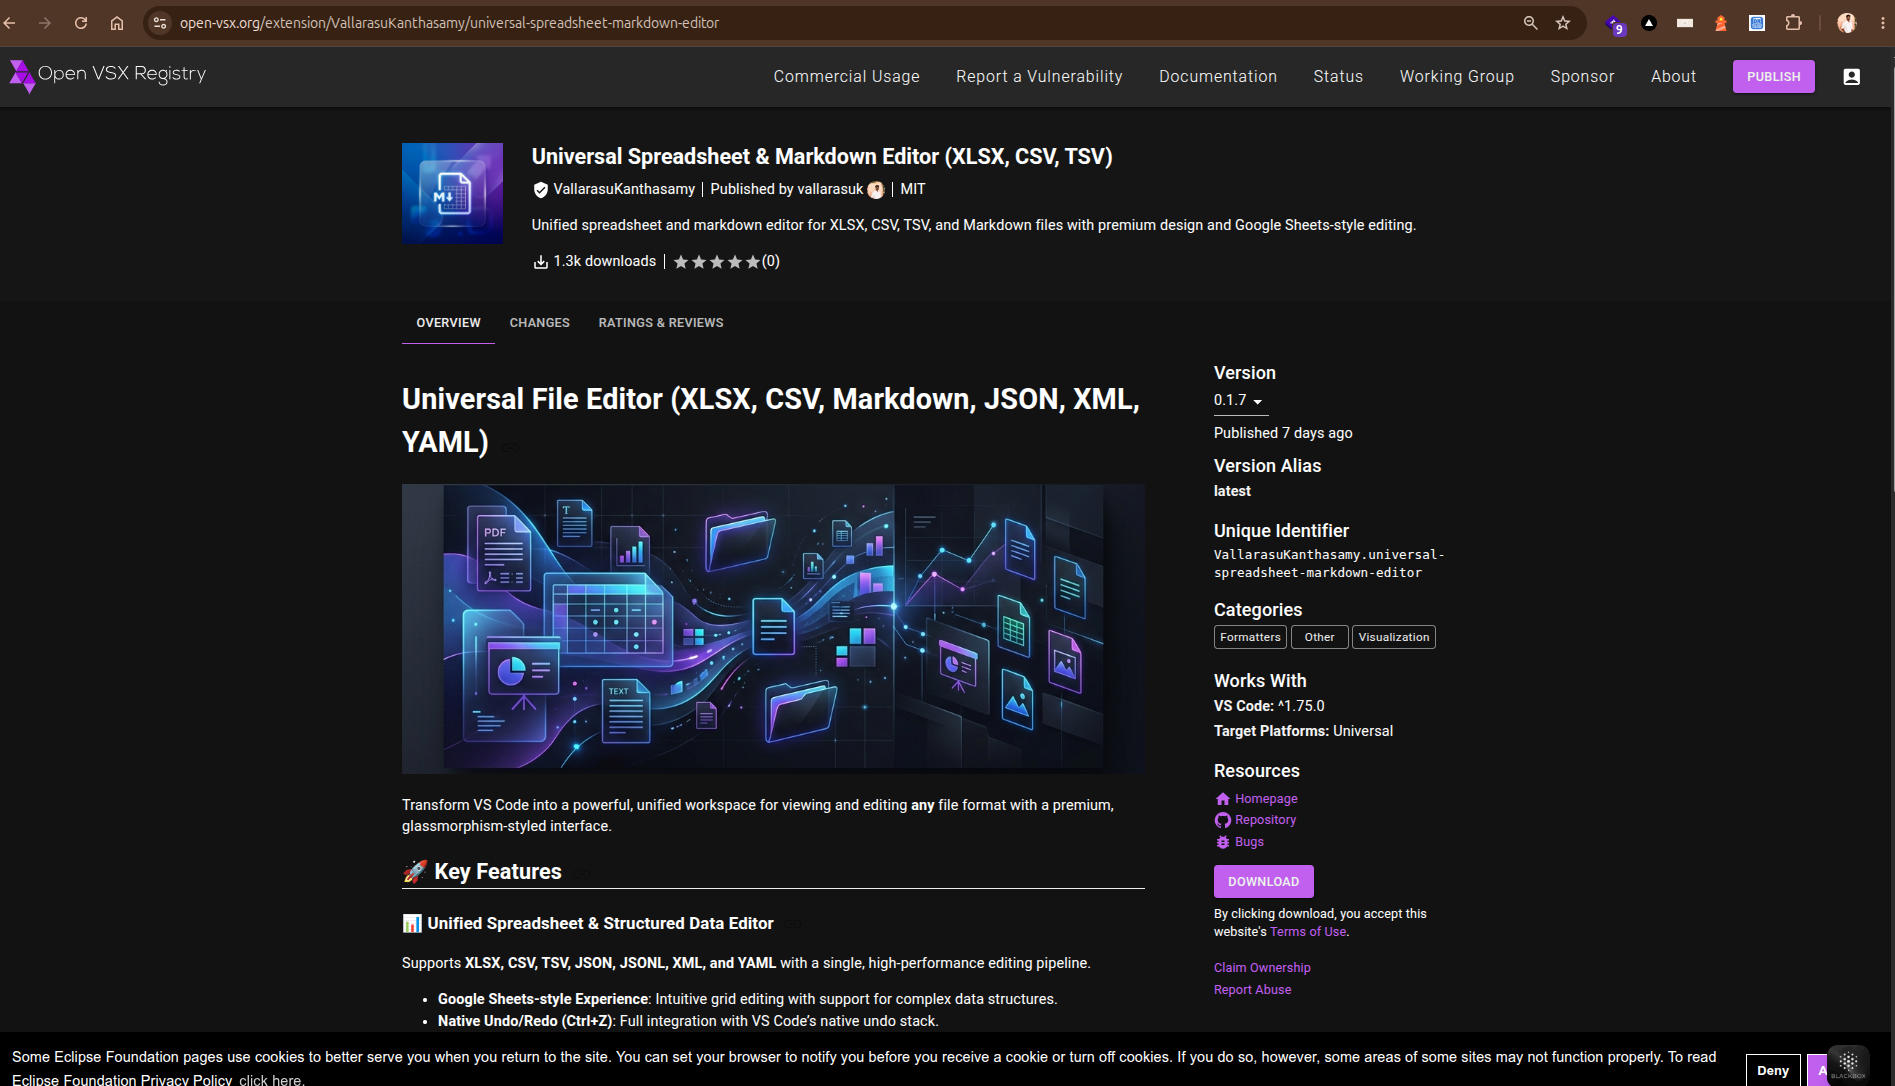Viewport: 1895px width, 1086px height.
Task: Open the Repository resource link
Action: [1265, 820]
